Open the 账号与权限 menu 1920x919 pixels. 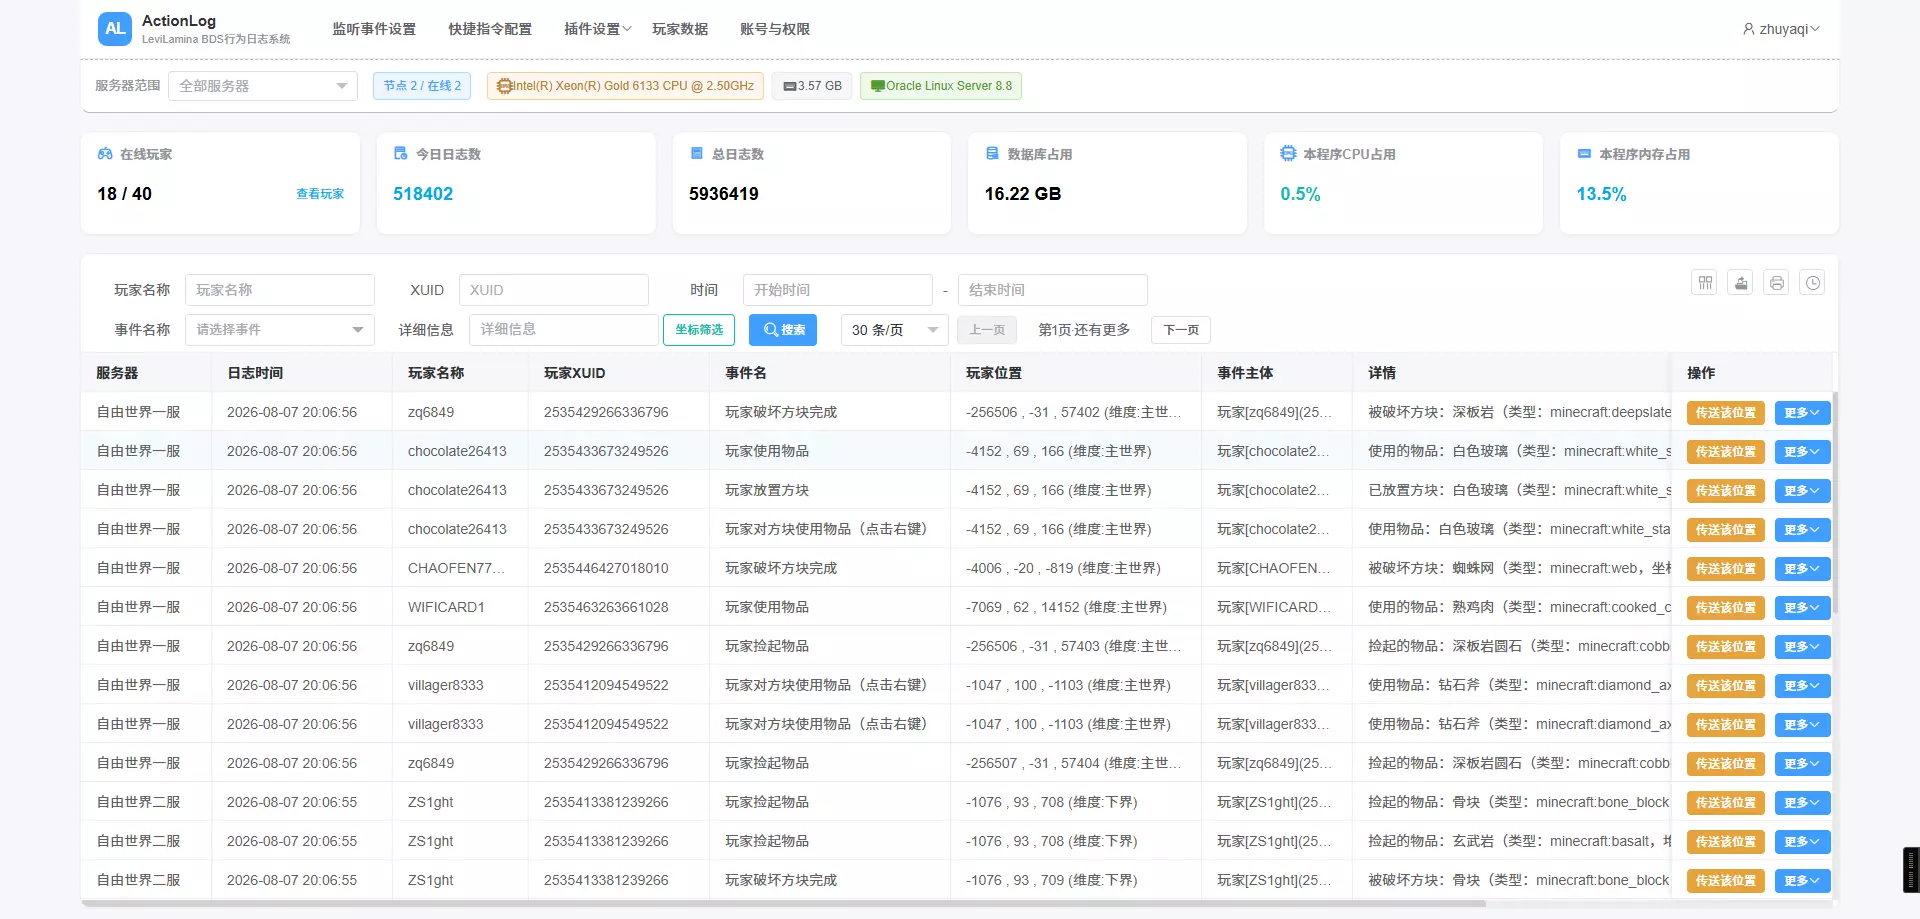click(775, 29)
